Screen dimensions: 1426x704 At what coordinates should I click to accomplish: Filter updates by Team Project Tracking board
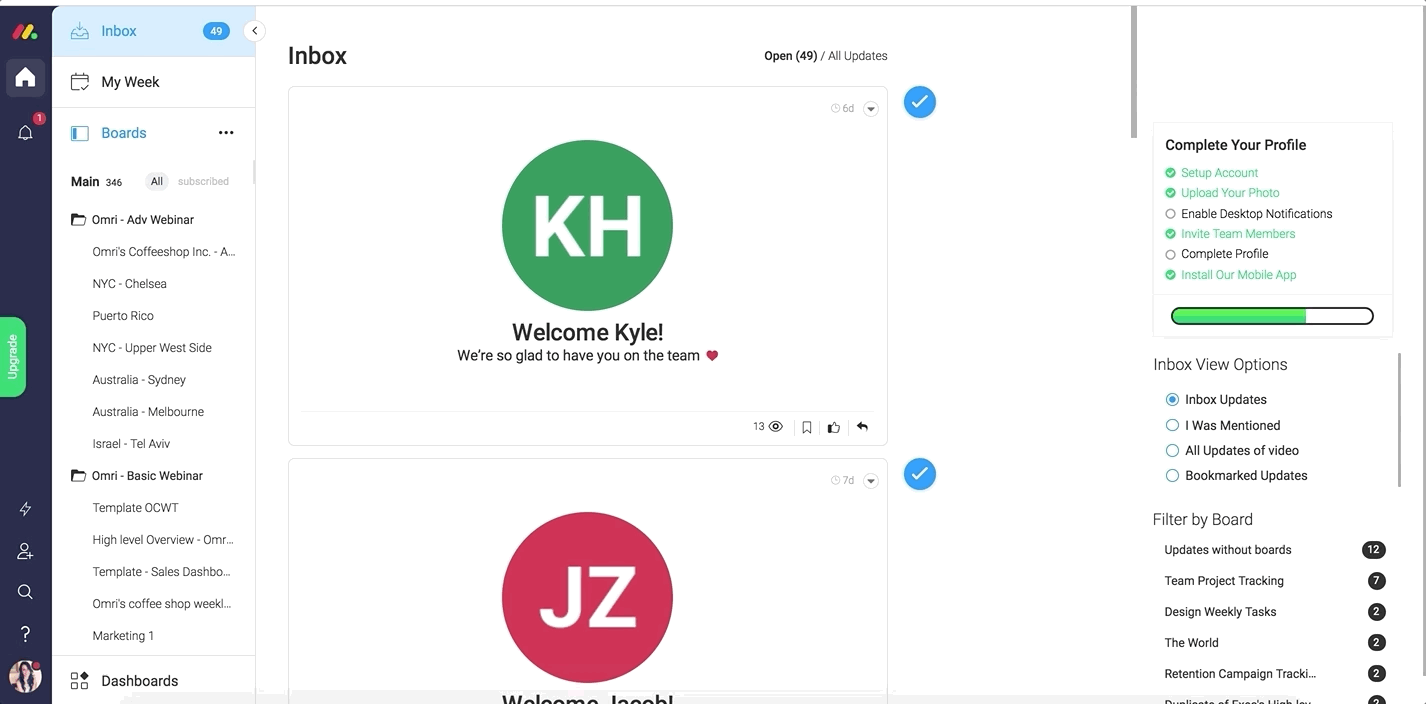(1224, 580)
